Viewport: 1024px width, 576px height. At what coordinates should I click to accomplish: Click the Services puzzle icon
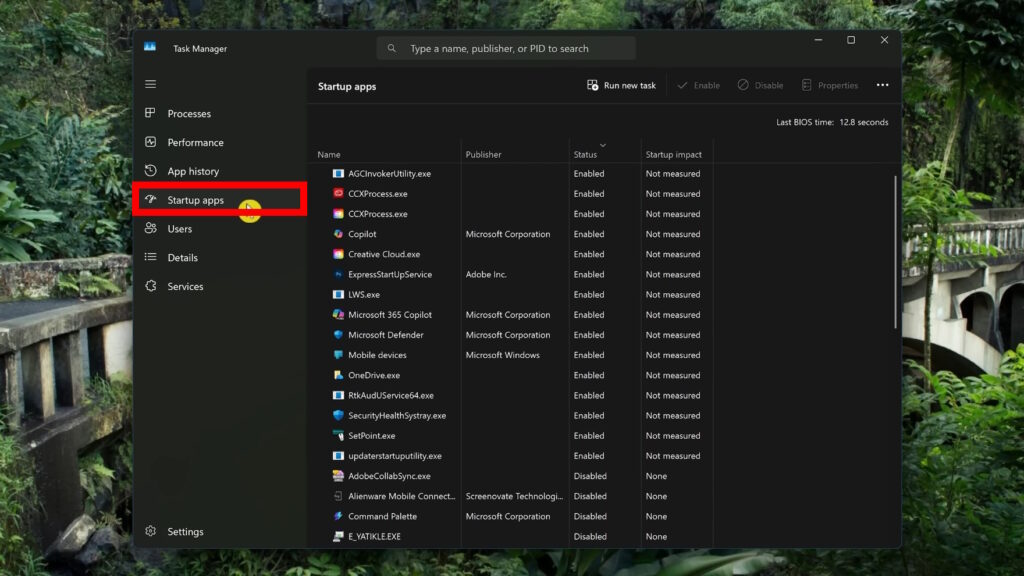150,285
